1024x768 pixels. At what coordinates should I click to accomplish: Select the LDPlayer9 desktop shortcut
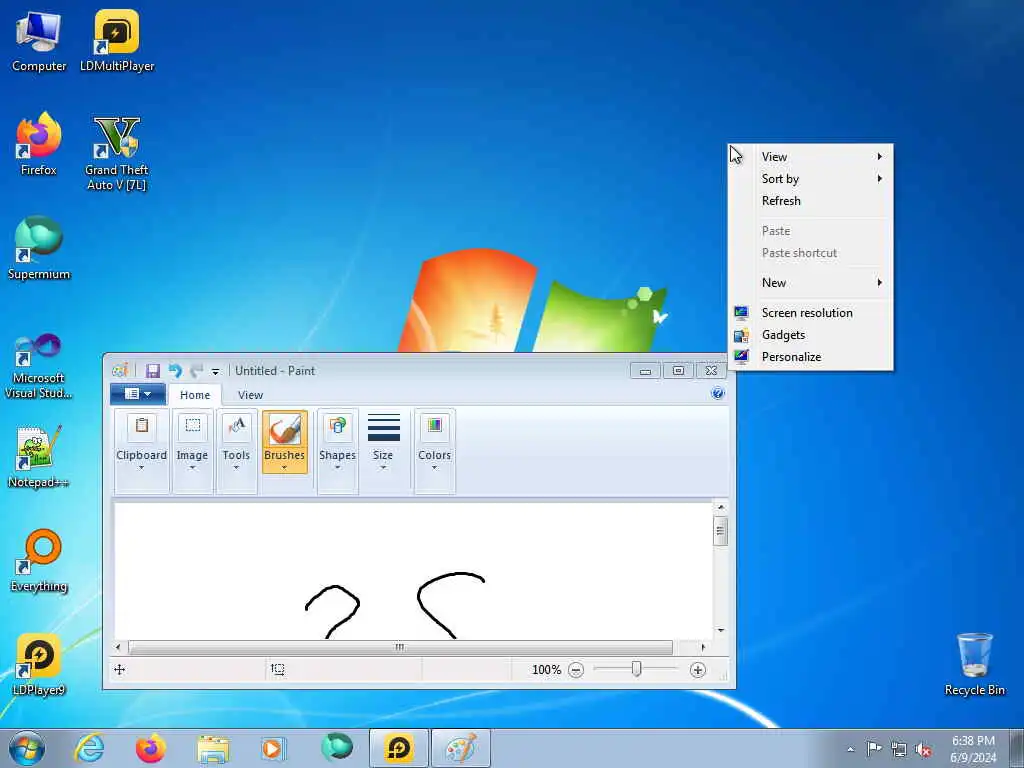(39, 664)
